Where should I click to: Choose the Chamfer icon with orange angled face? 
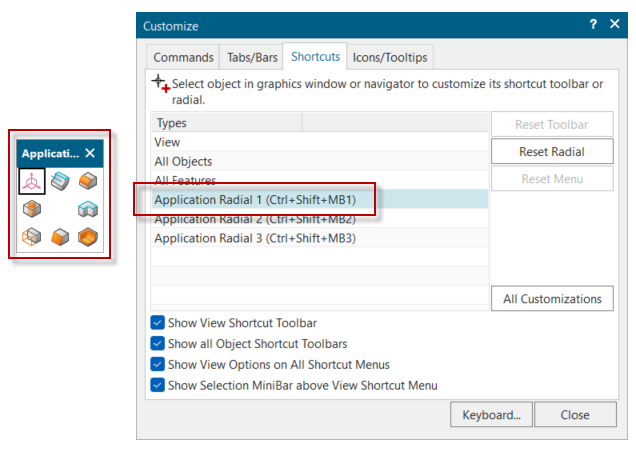pyautogui.click(x=61, y=237)
